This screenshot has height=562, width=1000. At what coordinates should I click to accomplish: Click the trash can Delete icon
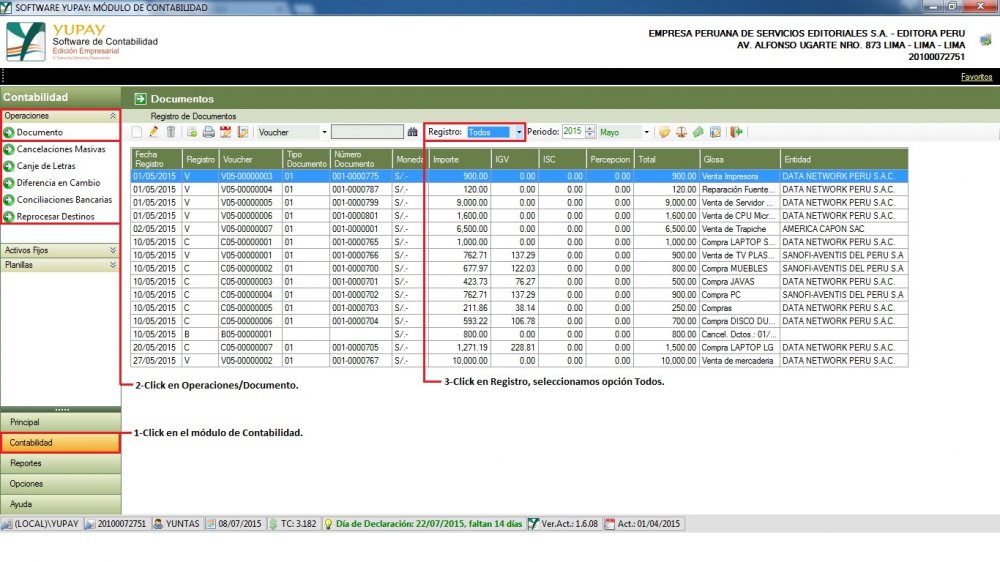171,132
